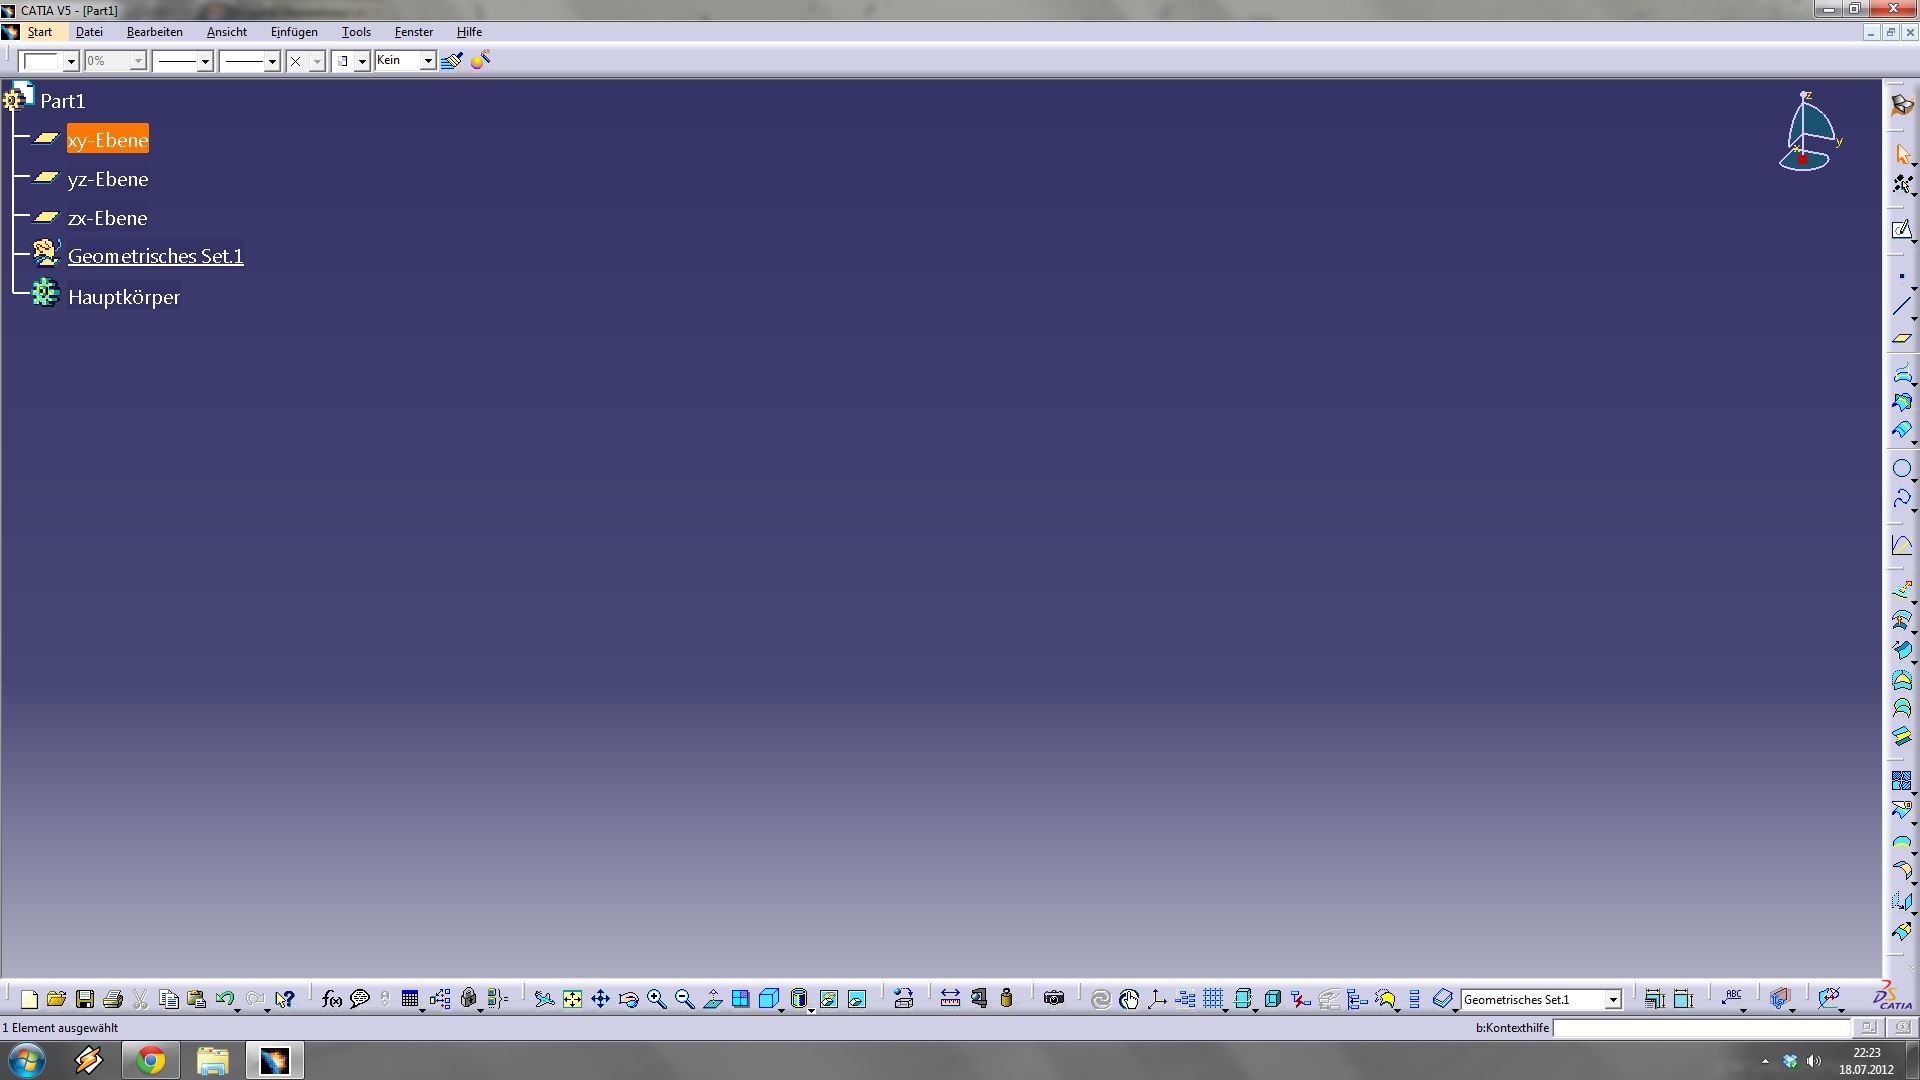Expand the isometric view cube flyout
This screenshot has width=1920, height=1080.
[781, 1010]
